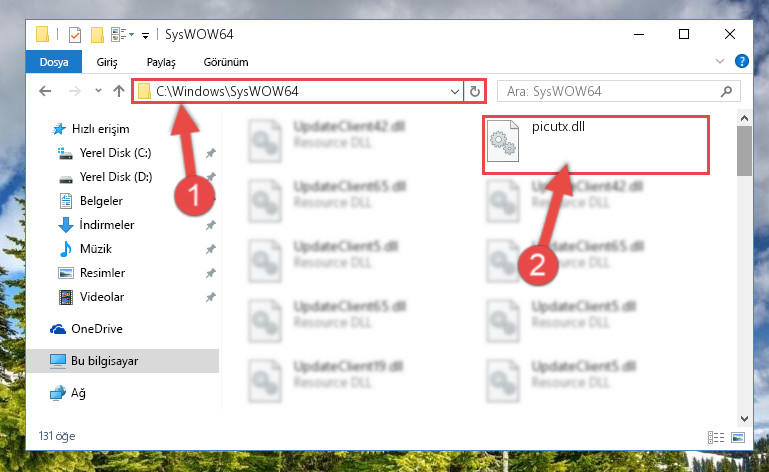Expand the address bar history dropdown
This screenshot has width=769, height=472.
click(x=455, y=92)
